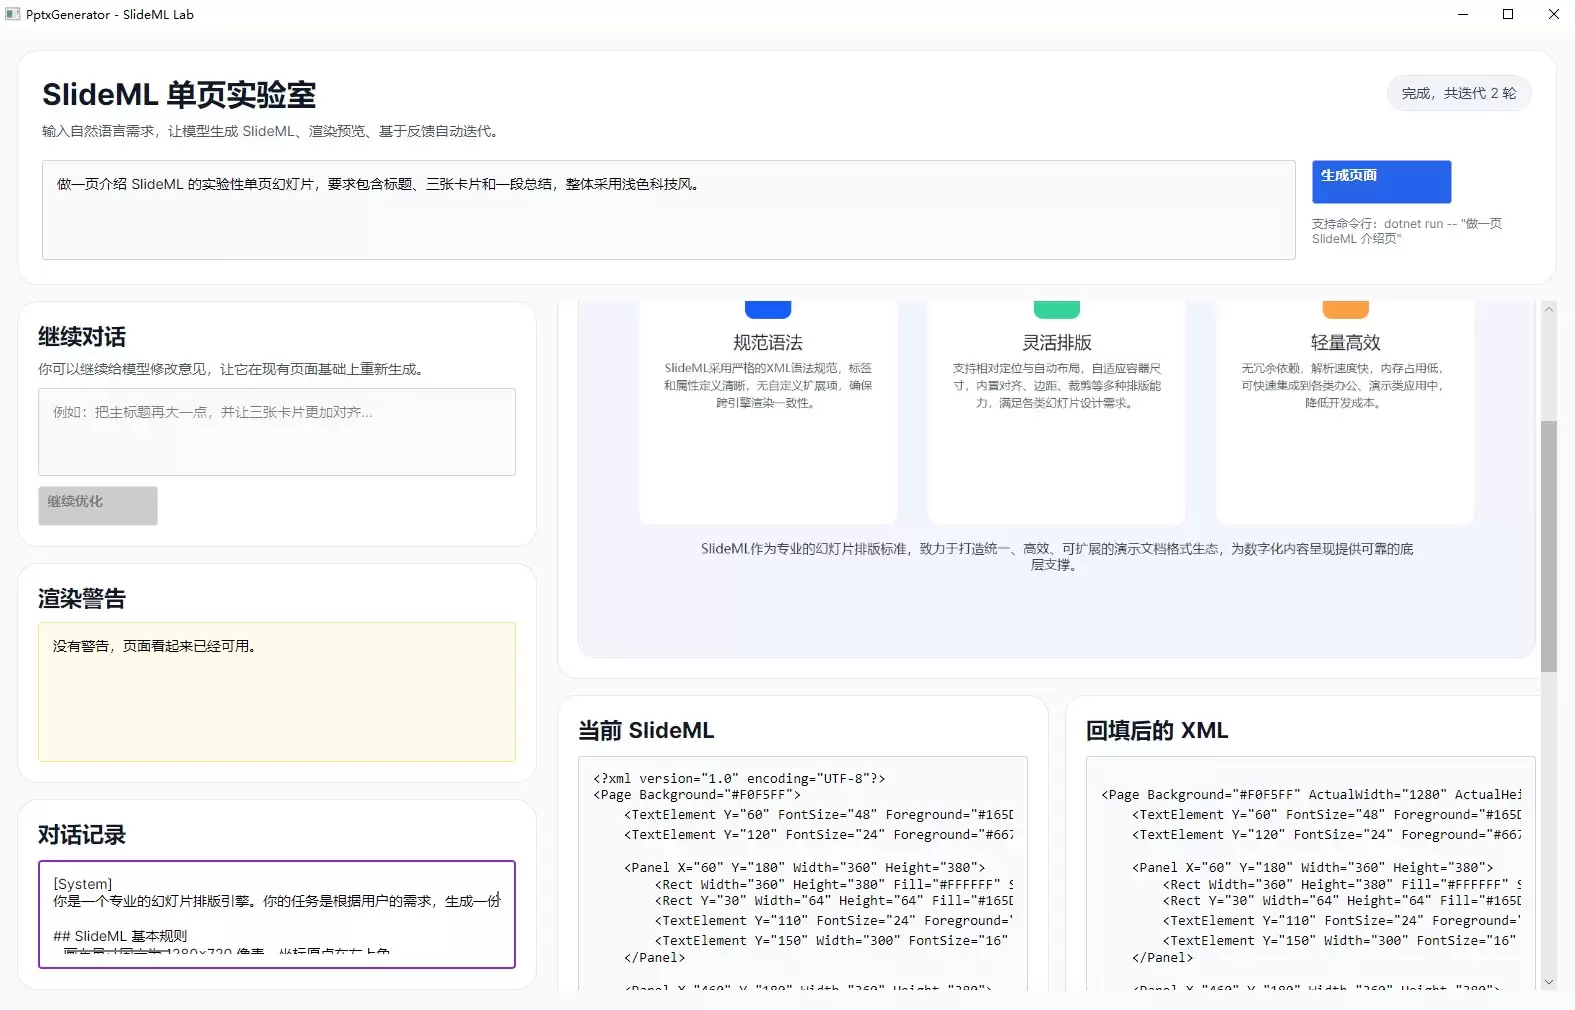
Task: Click the 继续对话 heading
Action: click(82, 337)
